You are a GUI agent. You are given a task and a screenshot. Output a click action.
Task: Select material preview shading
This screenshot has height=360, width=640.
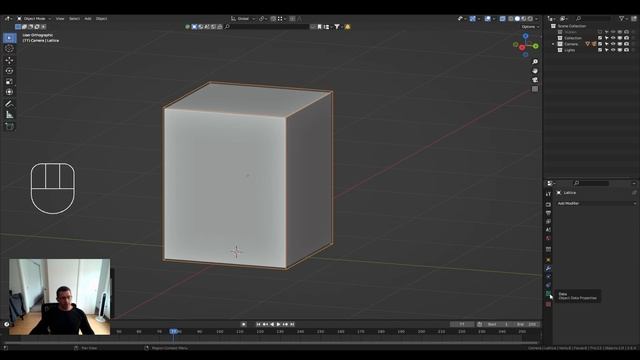tap(524, 18)
